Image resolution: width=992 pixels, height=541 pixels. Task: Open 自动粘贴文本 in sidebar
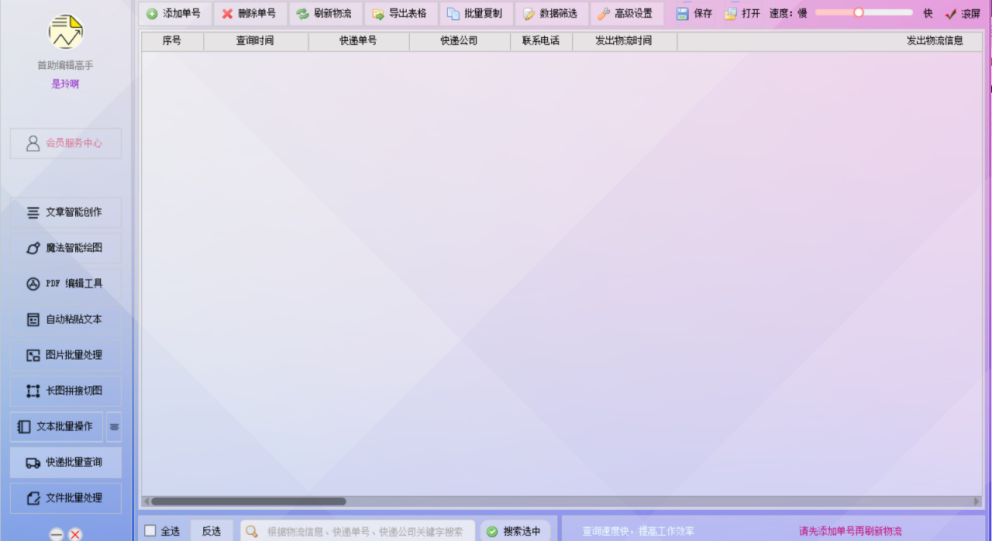(66, 320)
